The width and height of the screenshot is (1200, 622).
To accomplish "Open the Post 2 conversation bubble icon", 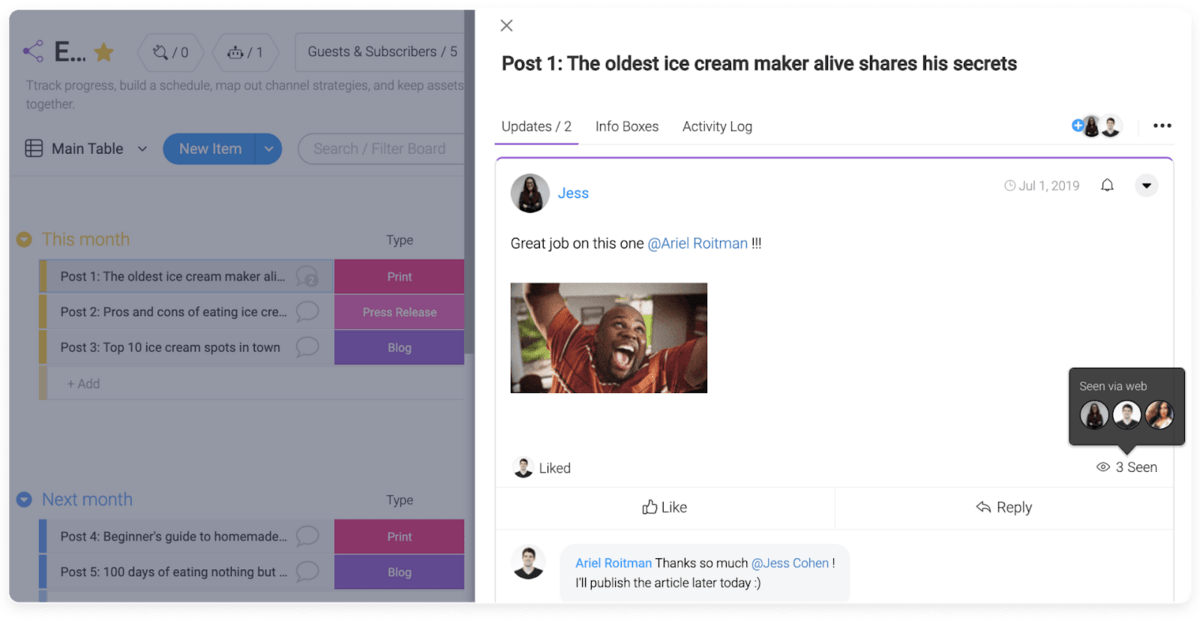I will (x=308, y=312).
